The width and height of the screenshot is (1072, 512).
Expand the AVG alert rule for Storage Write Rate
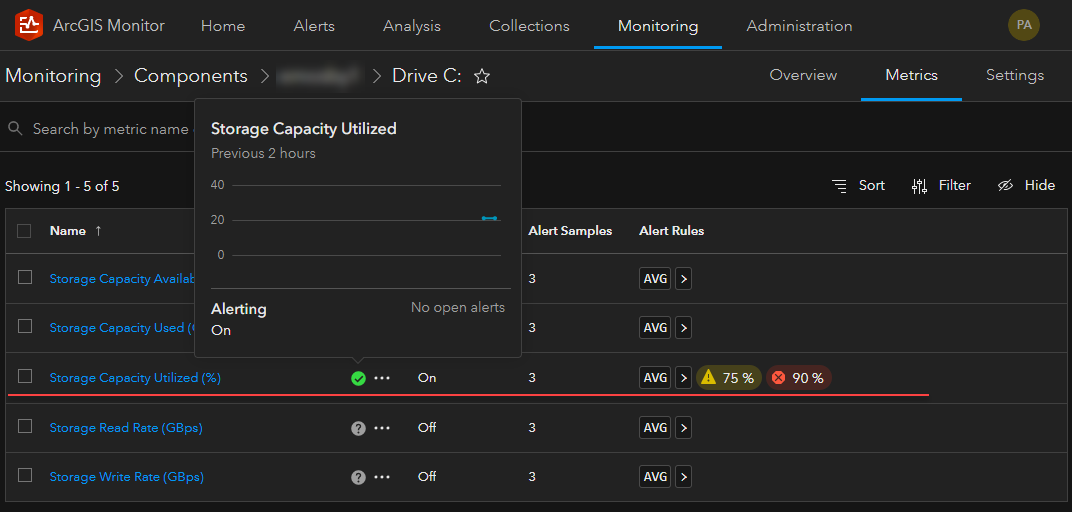pos(684,478)
